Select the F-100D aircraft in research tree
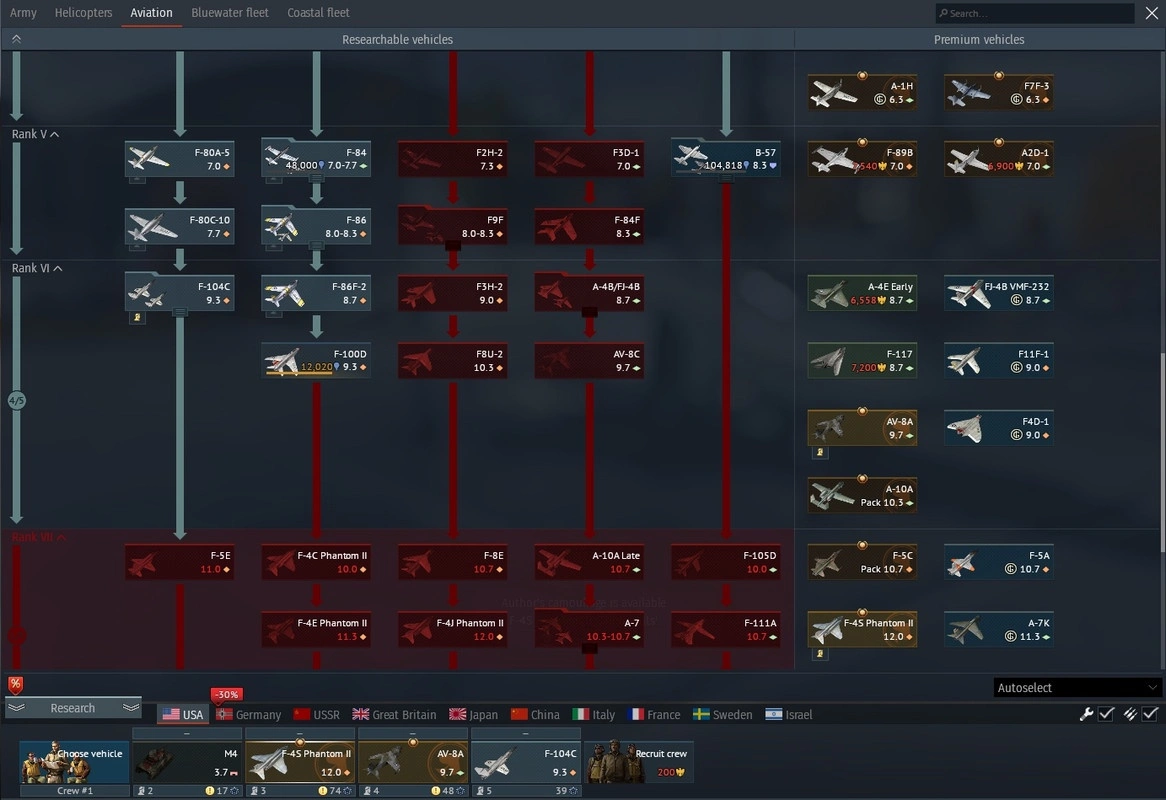 316,360
